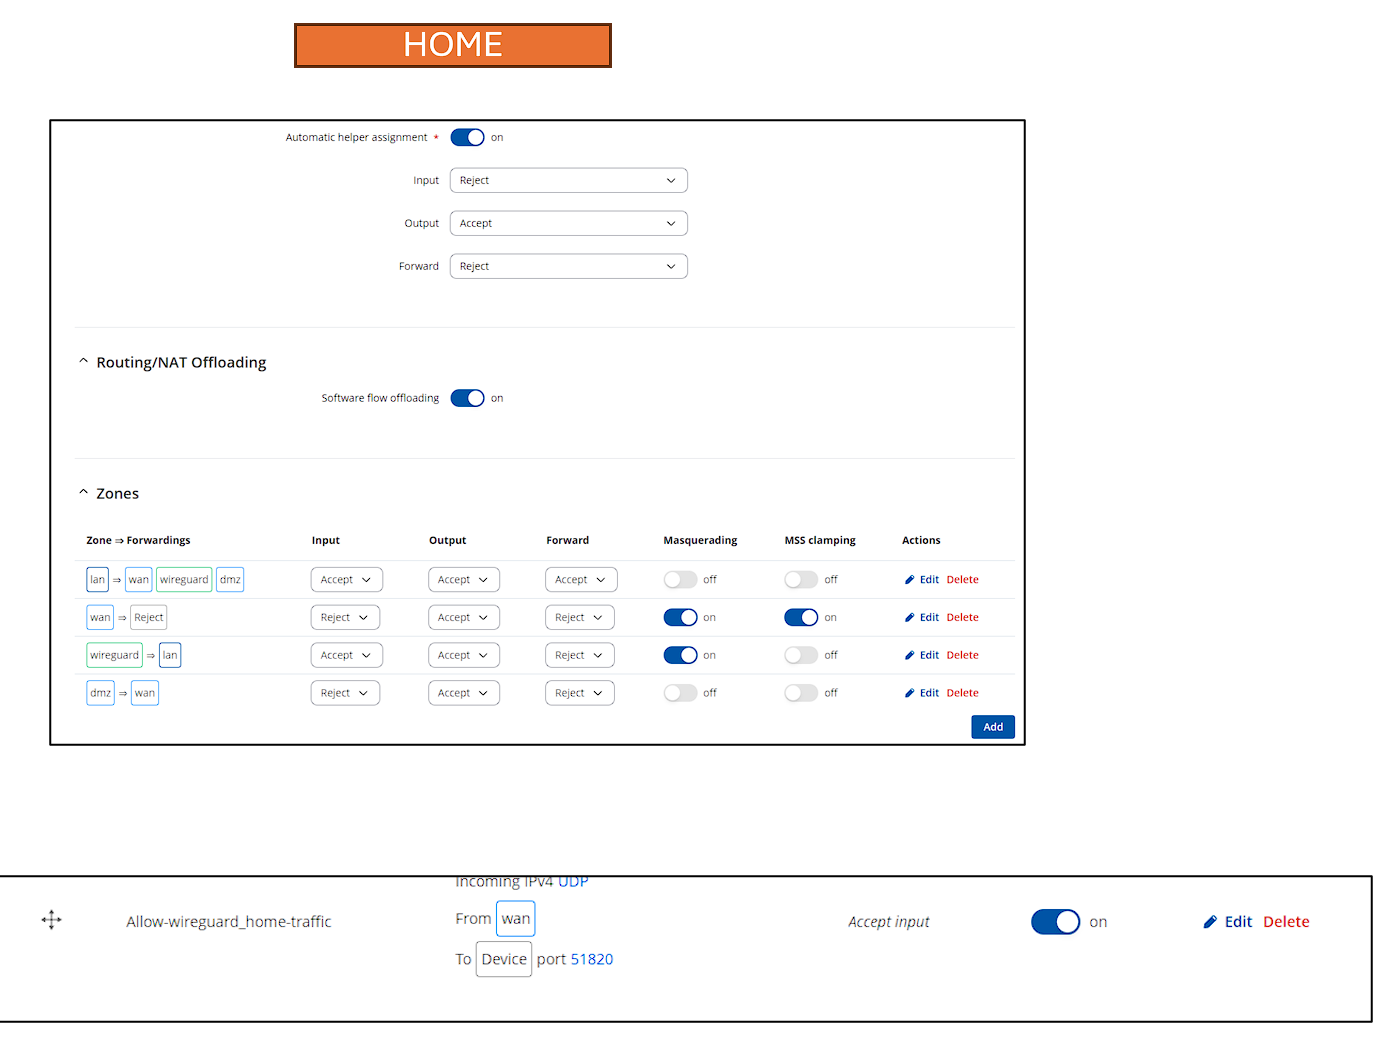Toggle Masquerading for dmz zone
The height and width of the screenshot is (1044, 1384).
(680, 693)
